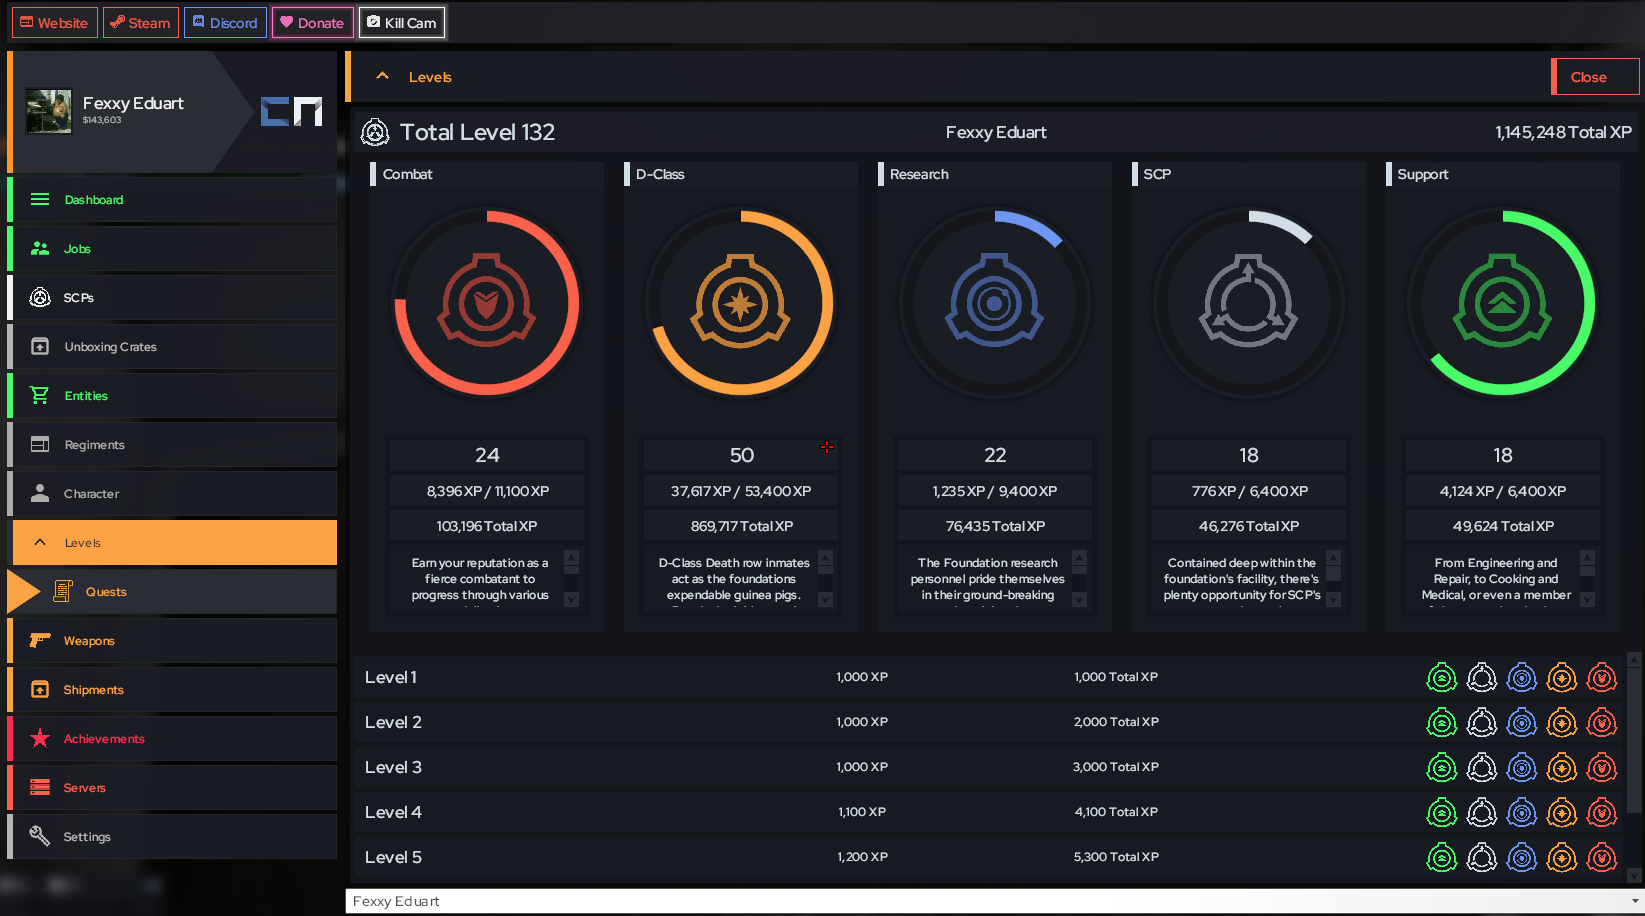Image resolution: width=1645 pixels, height=916 pixels.
Task: Open the Discord link button
Action: click(x=225, y=23)
